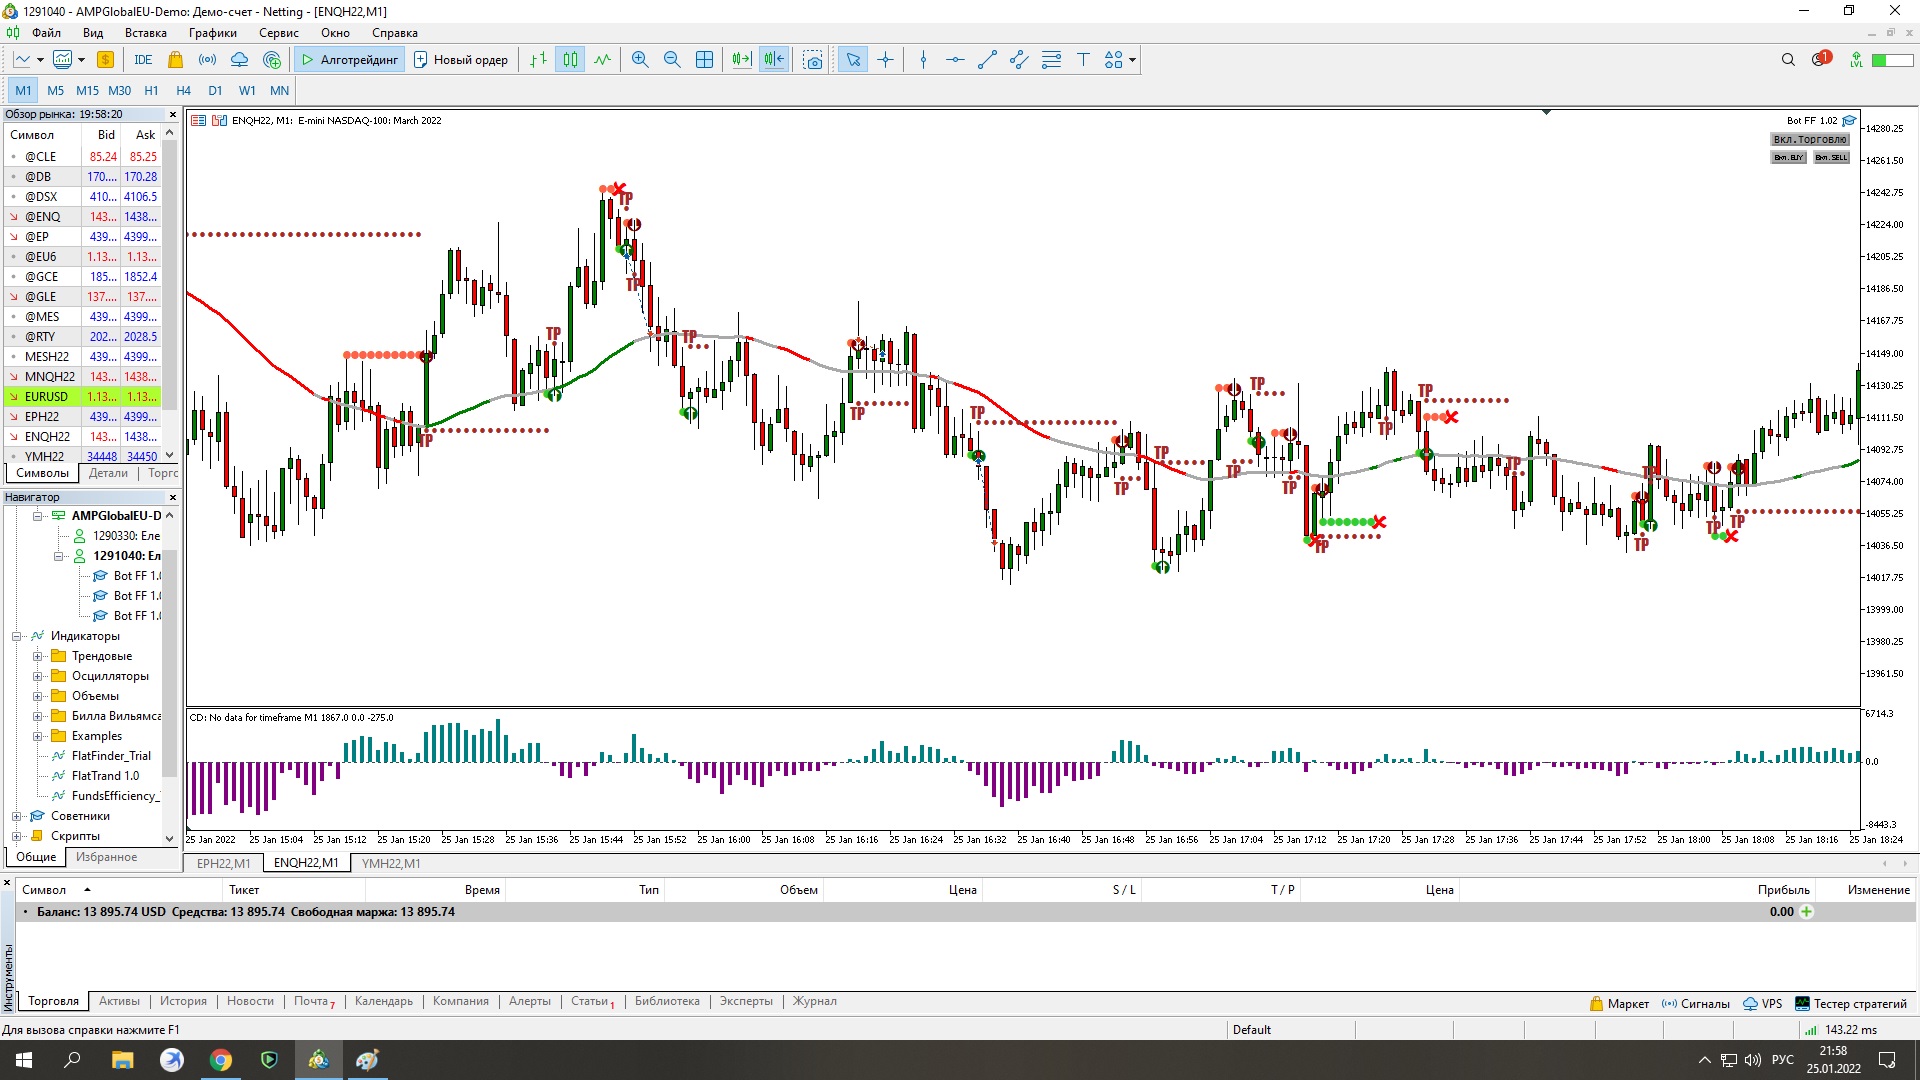Screen dimensions: 1920x1080
Task: Take a chart screenshot with camera icon
Action: point(813,60)
